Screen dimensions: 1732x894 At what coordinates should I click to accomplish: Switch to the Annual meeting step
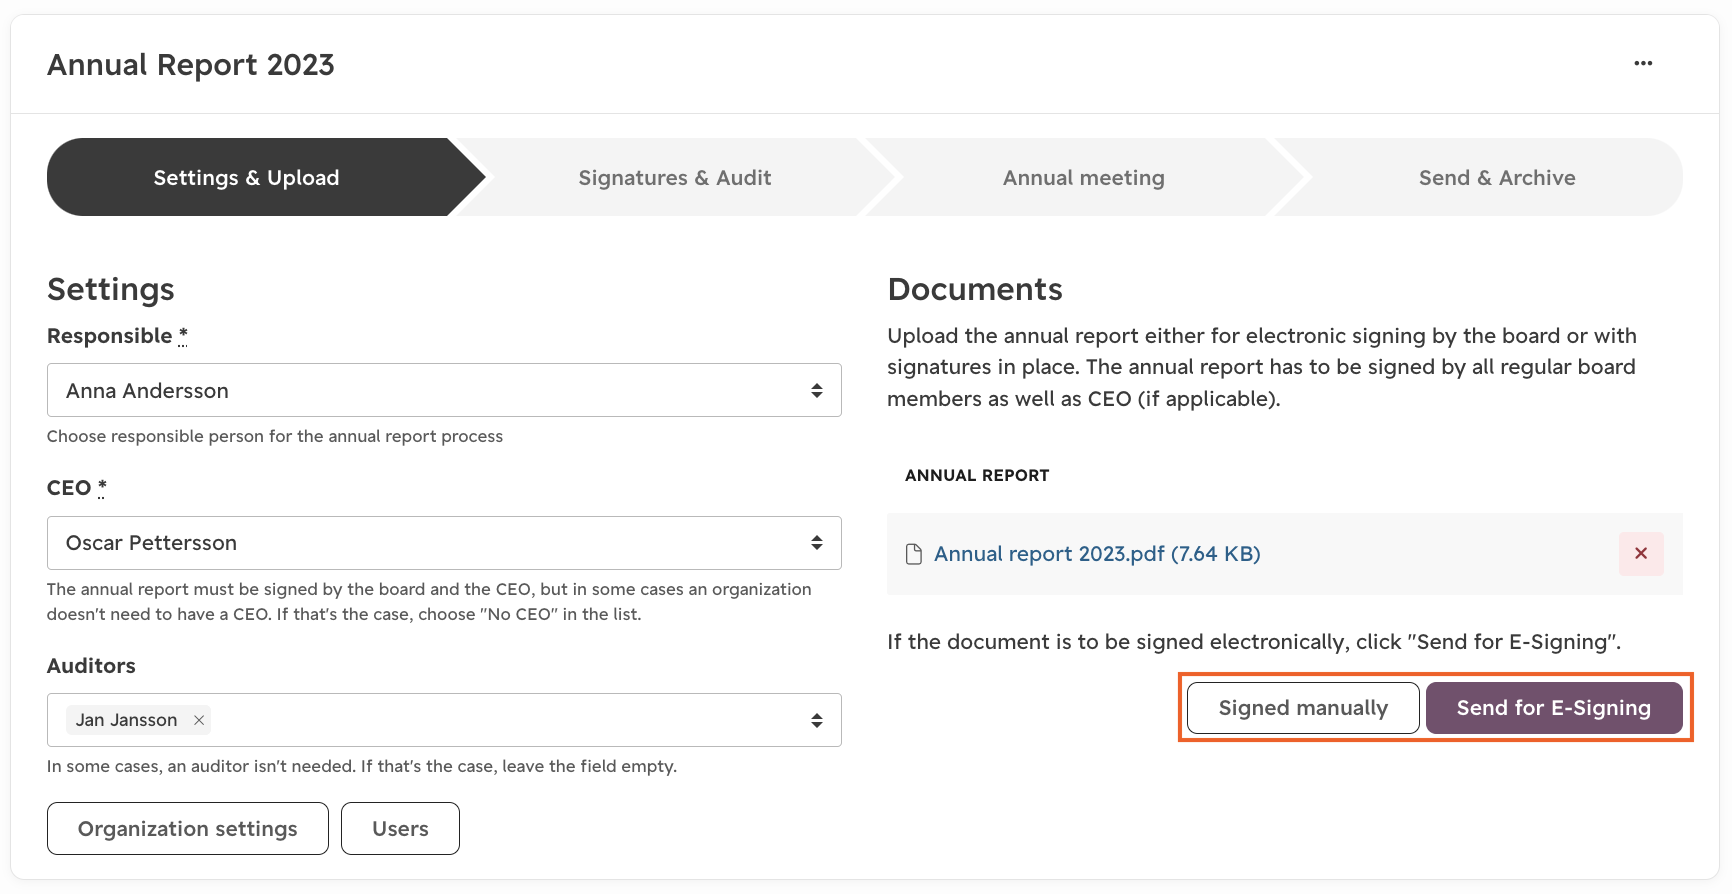pyautogui.click(x=1084, y=177)
